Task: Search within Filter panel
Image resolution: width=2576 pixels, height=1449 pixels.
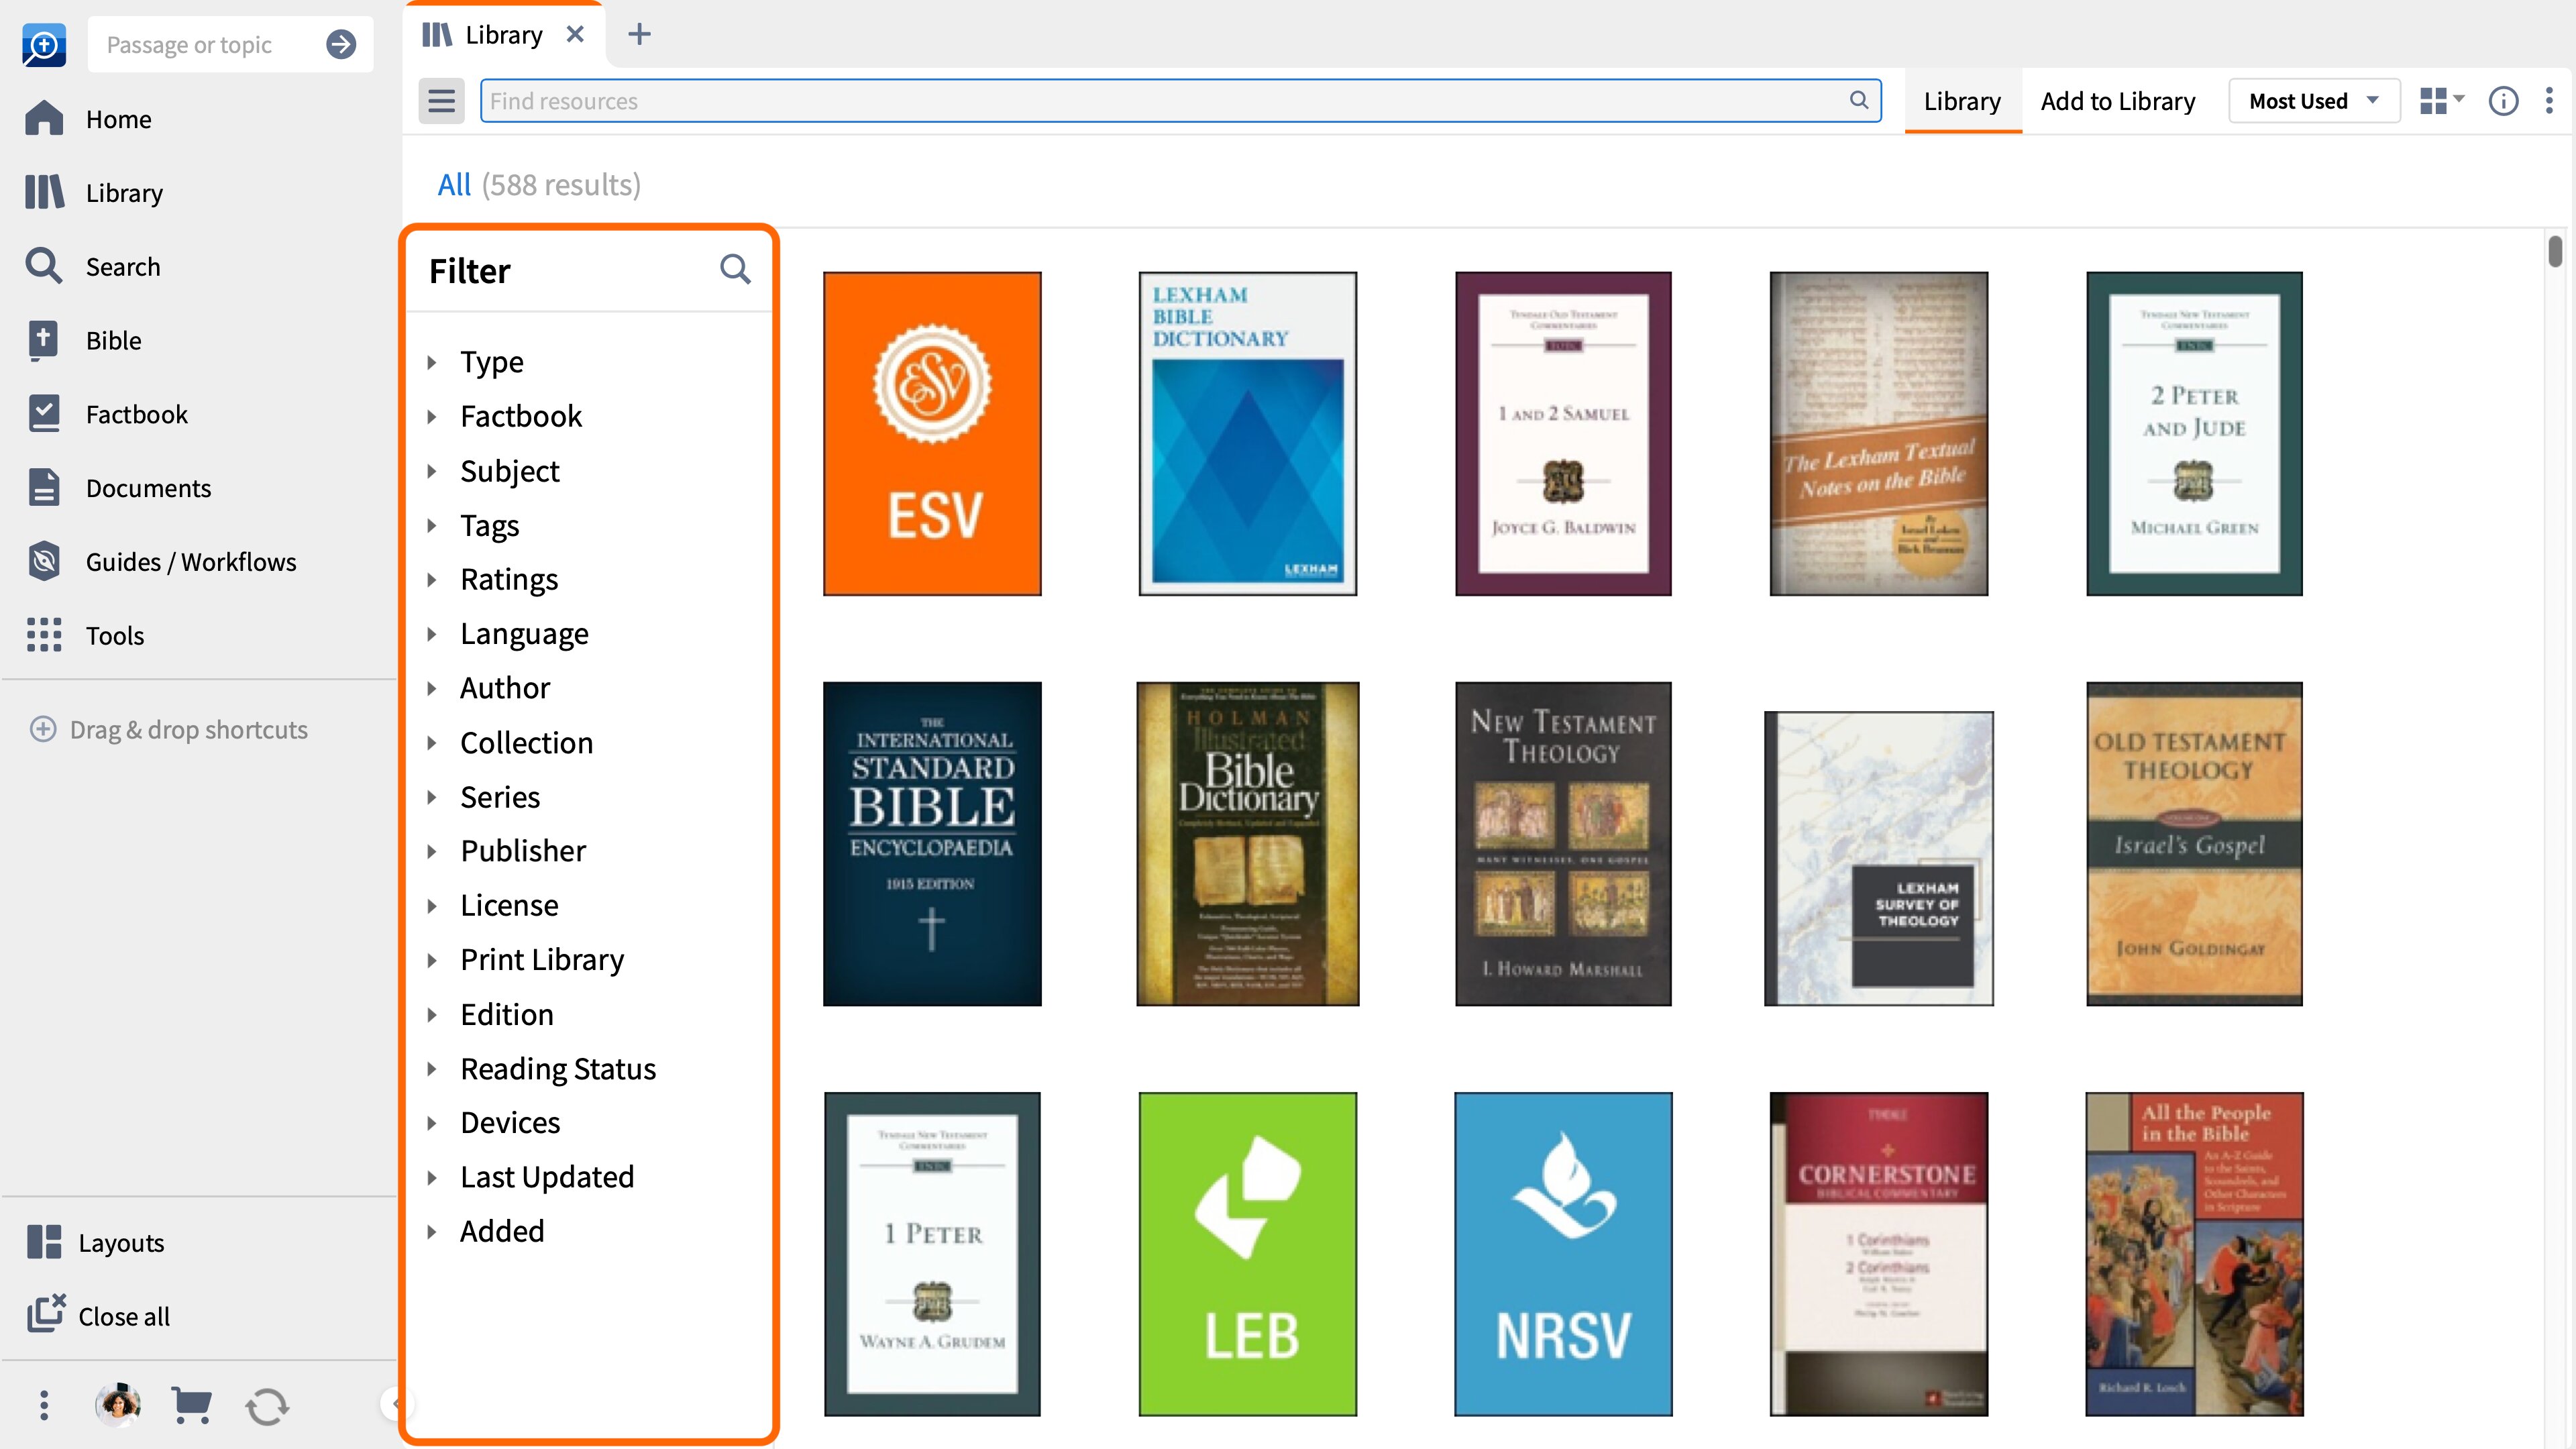Action: [735, 269]
